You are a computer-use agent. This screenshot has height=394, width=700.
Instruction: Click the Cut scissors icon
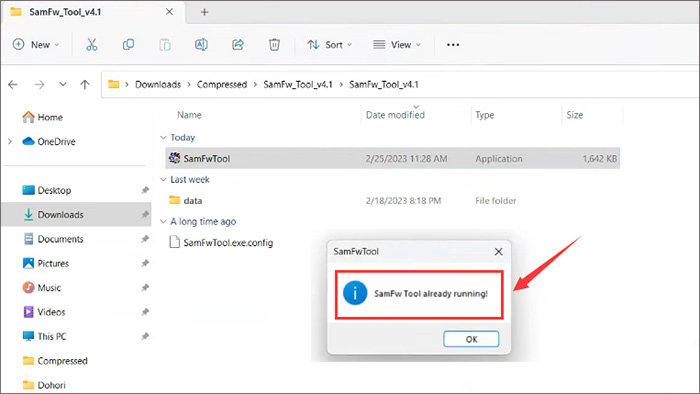pos(92,45)
